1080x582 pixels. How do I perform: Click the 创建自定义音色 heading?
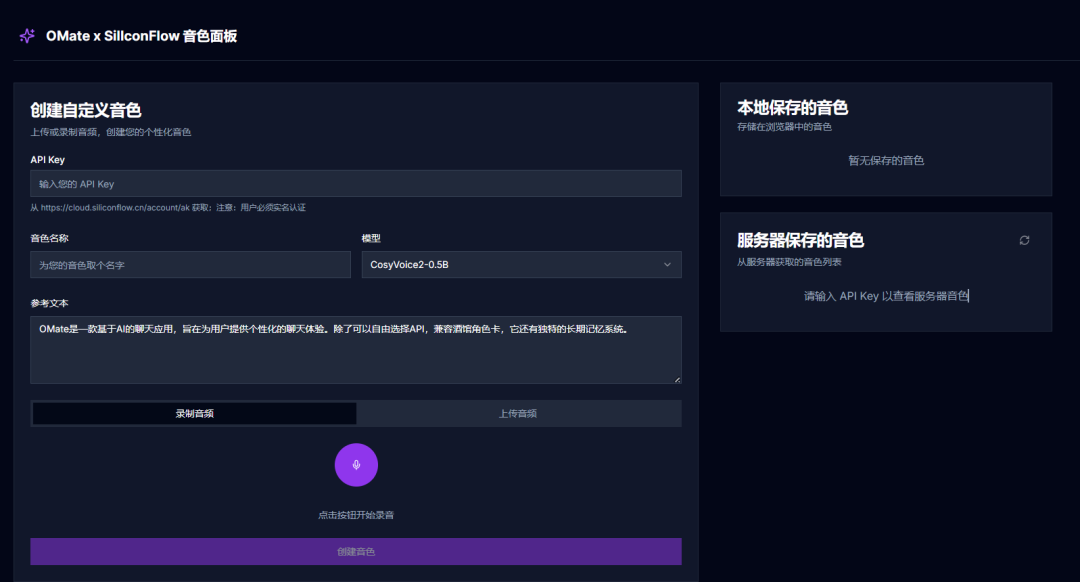coord(85,110)
